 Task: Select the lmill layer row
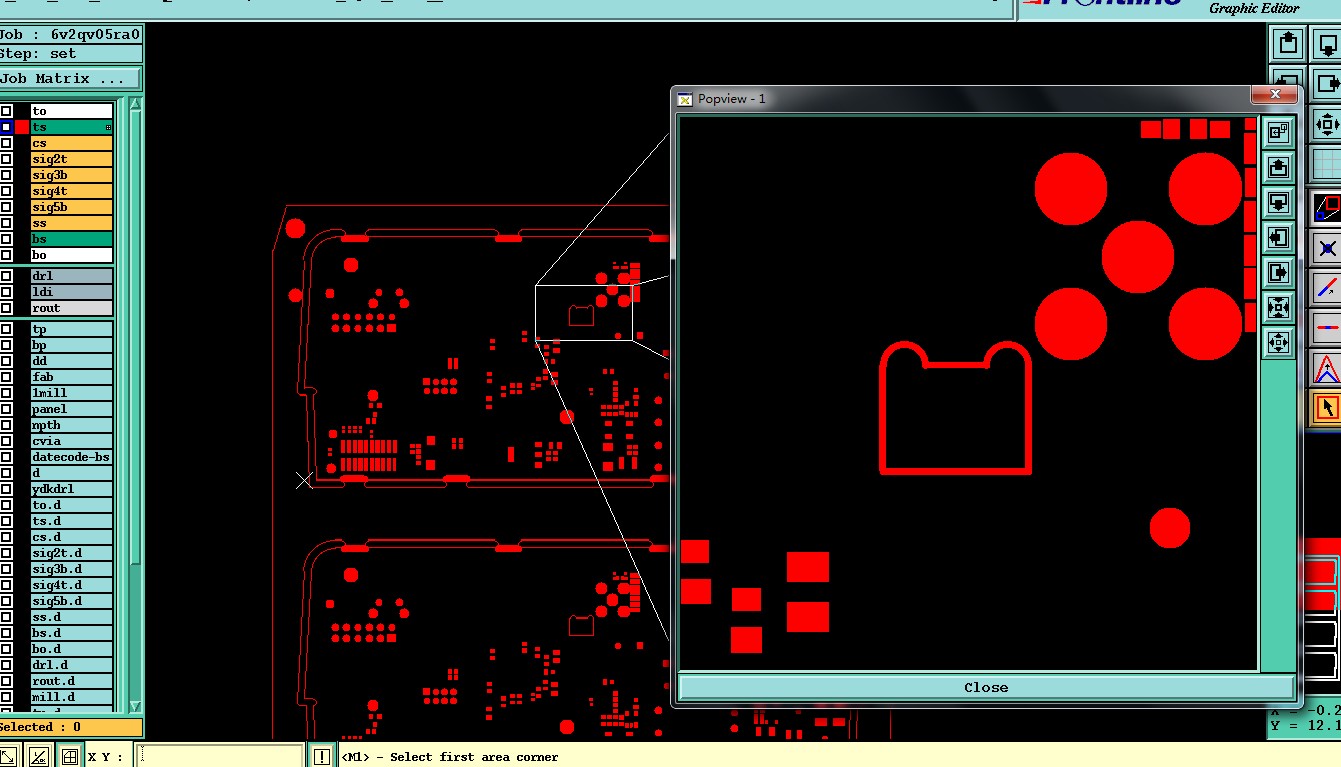coord(71,393)
